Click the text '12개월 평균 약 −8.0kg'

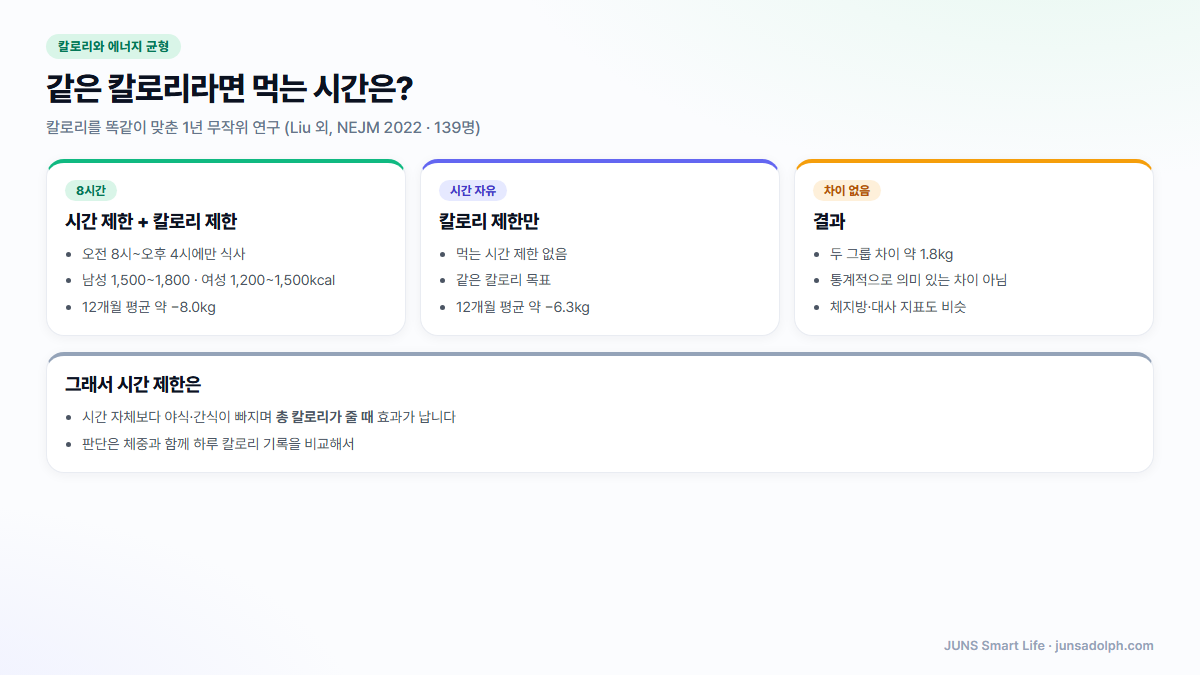(149, 307)
